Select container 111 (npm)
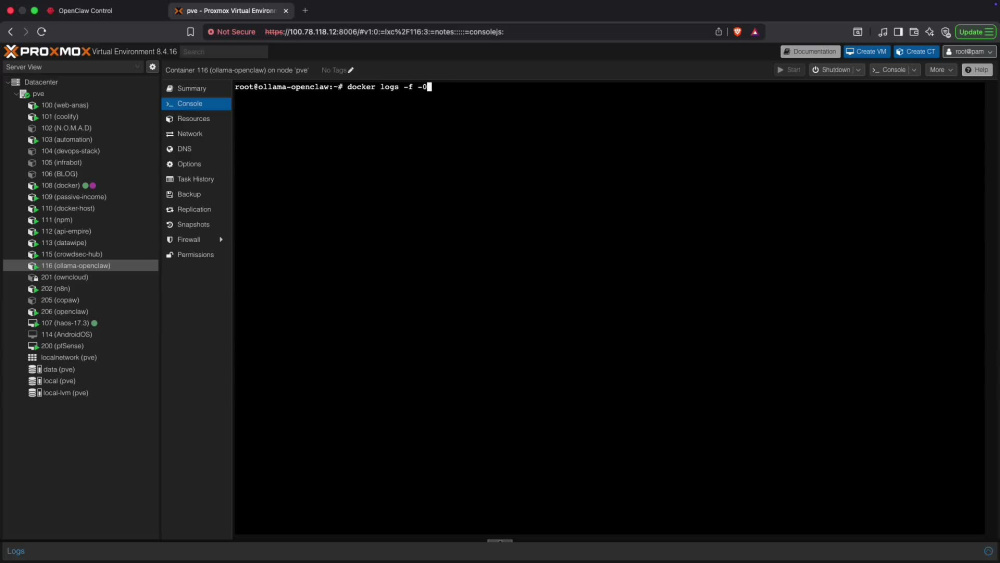The height and width of the screenshot is (563, 1000). pos(57,220)
